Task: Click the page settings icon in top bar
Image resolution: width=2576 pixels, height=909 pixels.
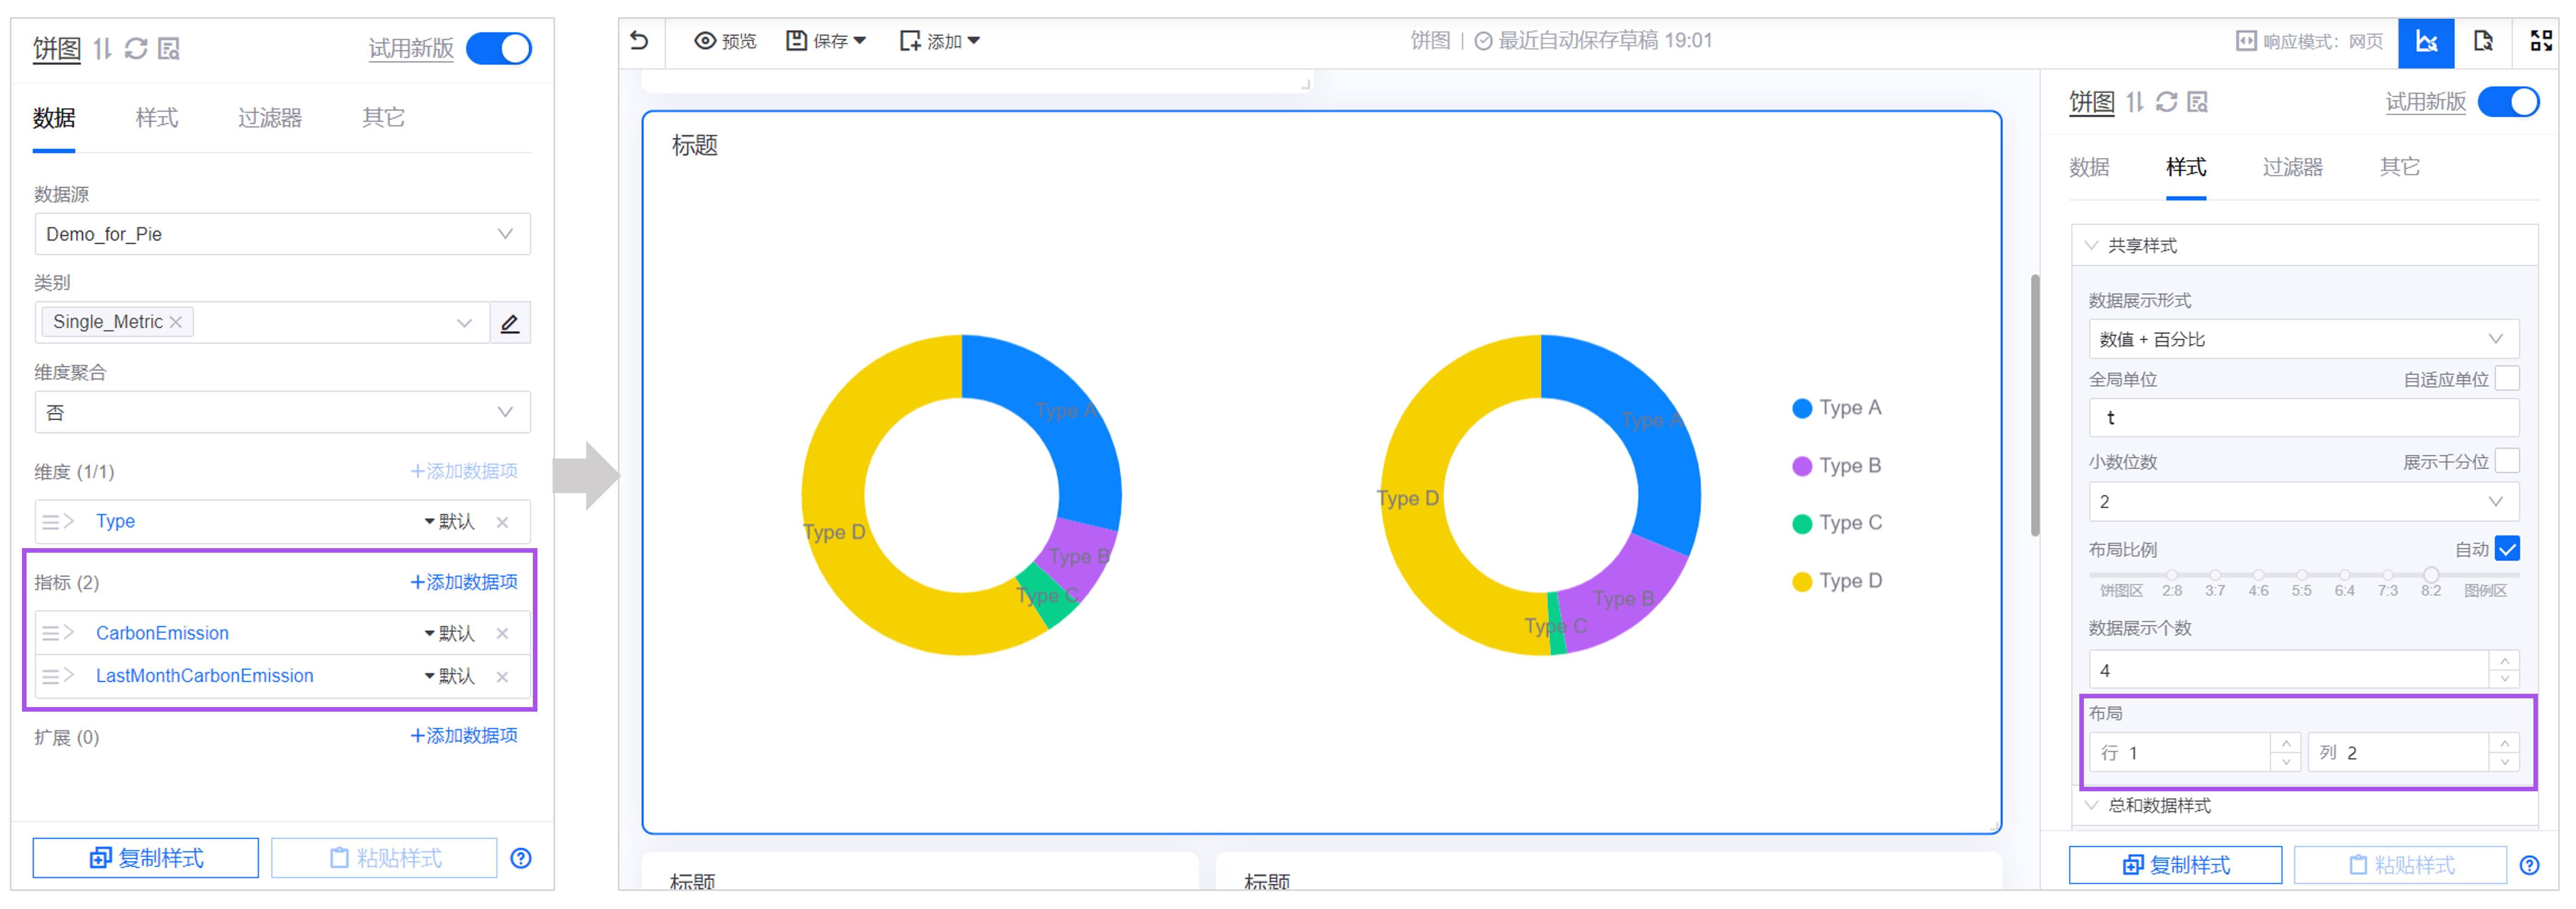Action: [2483, 41]
